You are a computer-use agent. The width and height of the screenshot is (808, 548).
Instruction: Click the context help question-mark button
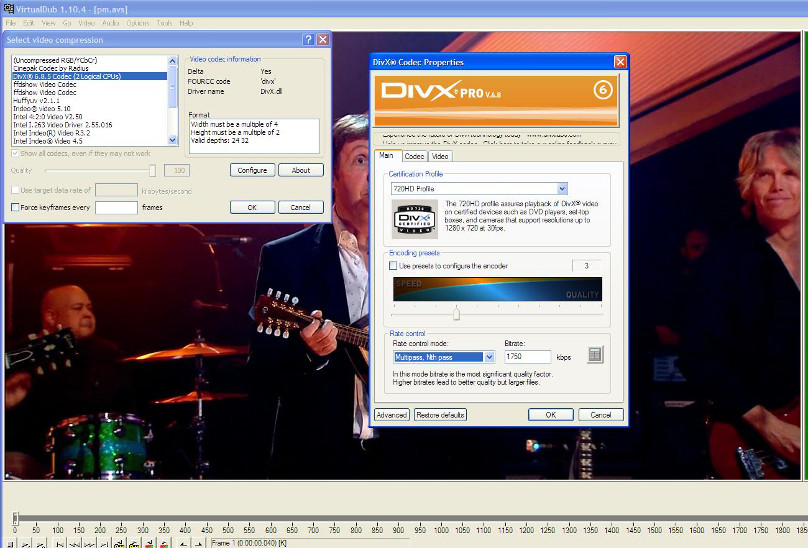click(x=308, y=40)
